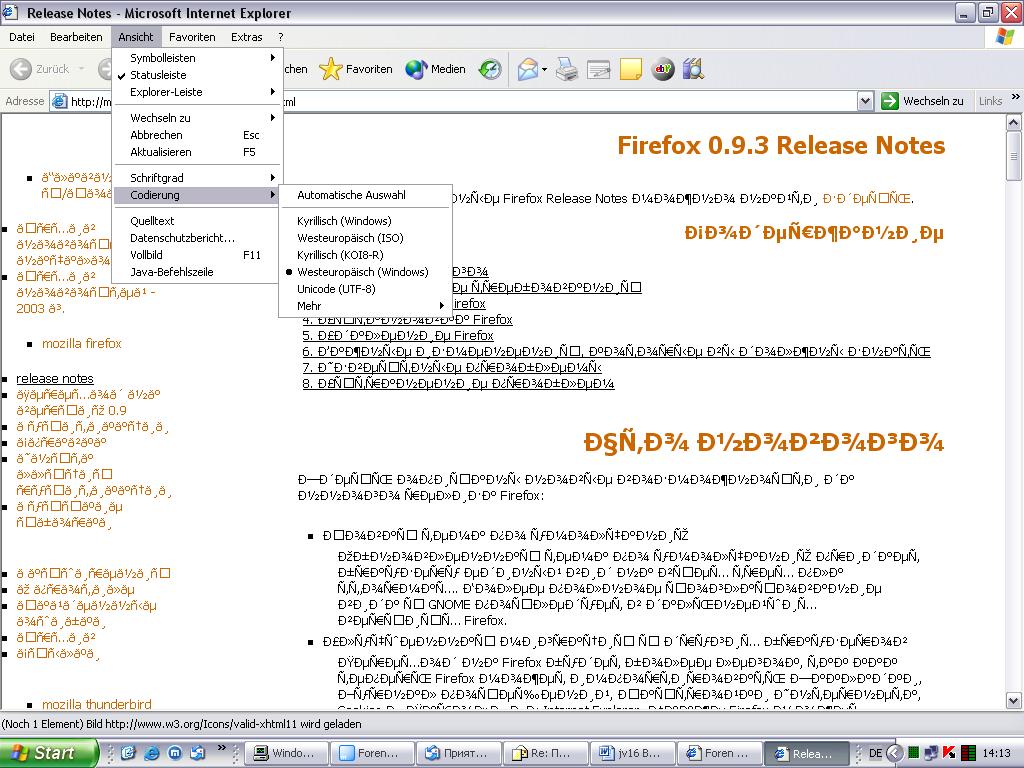Click the red Kaspersky tray icon
The height and width of the screenshot is (768, 1024).
tap(949, 754)
